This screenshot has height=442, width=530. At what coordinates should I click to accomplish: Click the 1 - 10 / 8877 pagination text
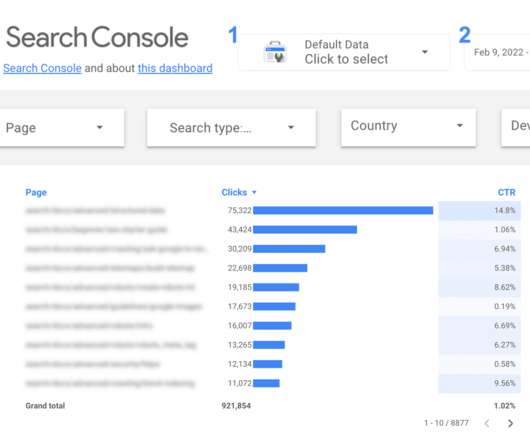pos(446,423)
